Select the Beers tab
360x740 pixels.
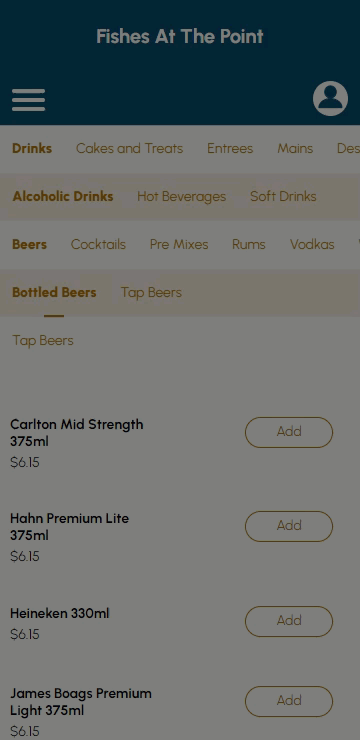click(29, 244)
